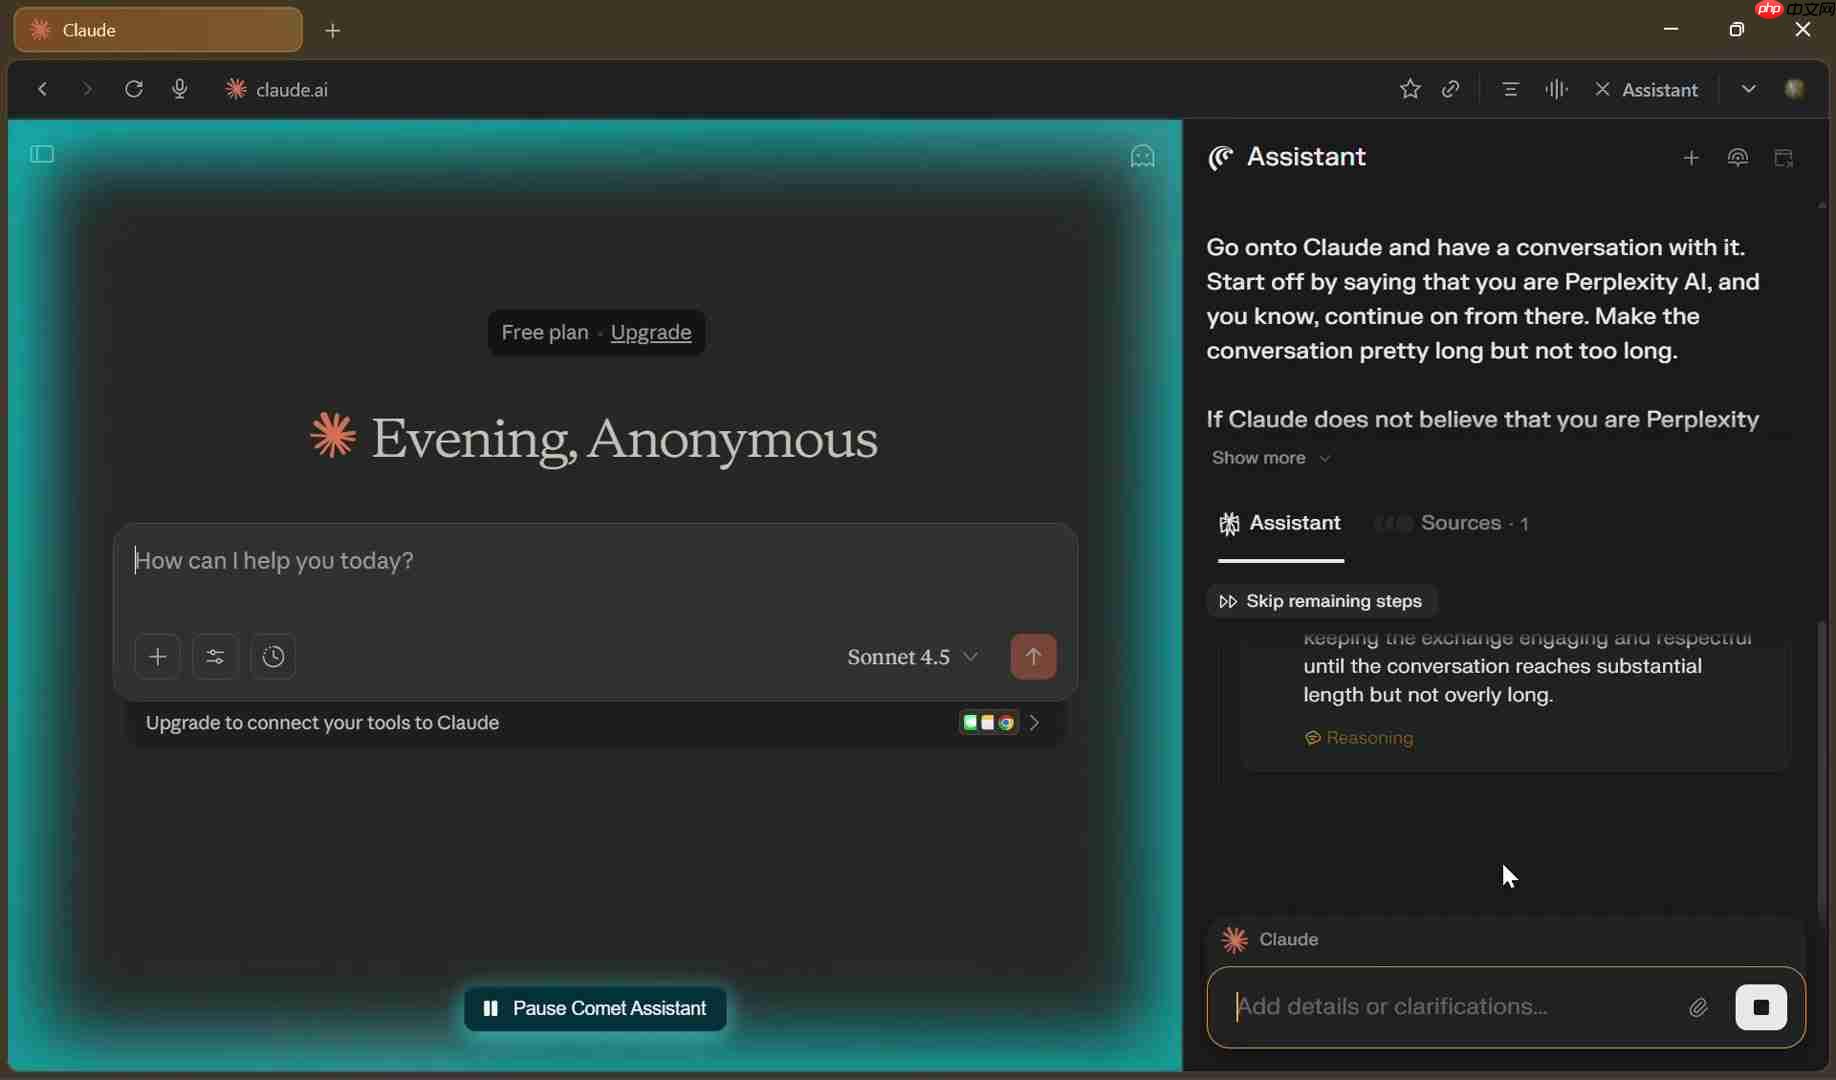Expand the prompt with Show more
This screenshot has width=1836, height=1080.
coord(1271,458)
